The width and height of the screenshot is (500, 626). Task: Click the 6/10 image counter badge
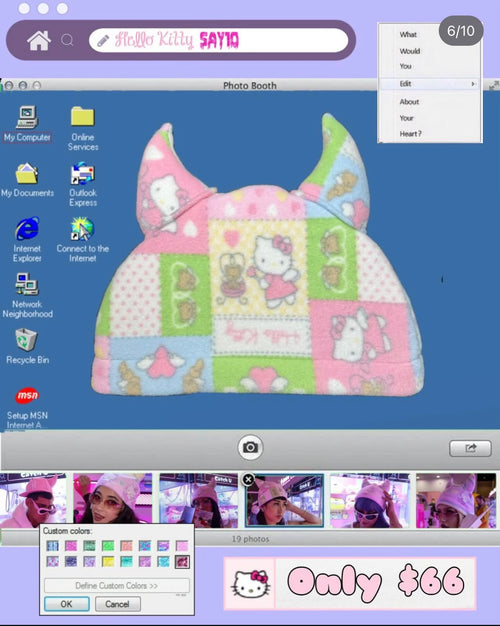click(461, 31)
